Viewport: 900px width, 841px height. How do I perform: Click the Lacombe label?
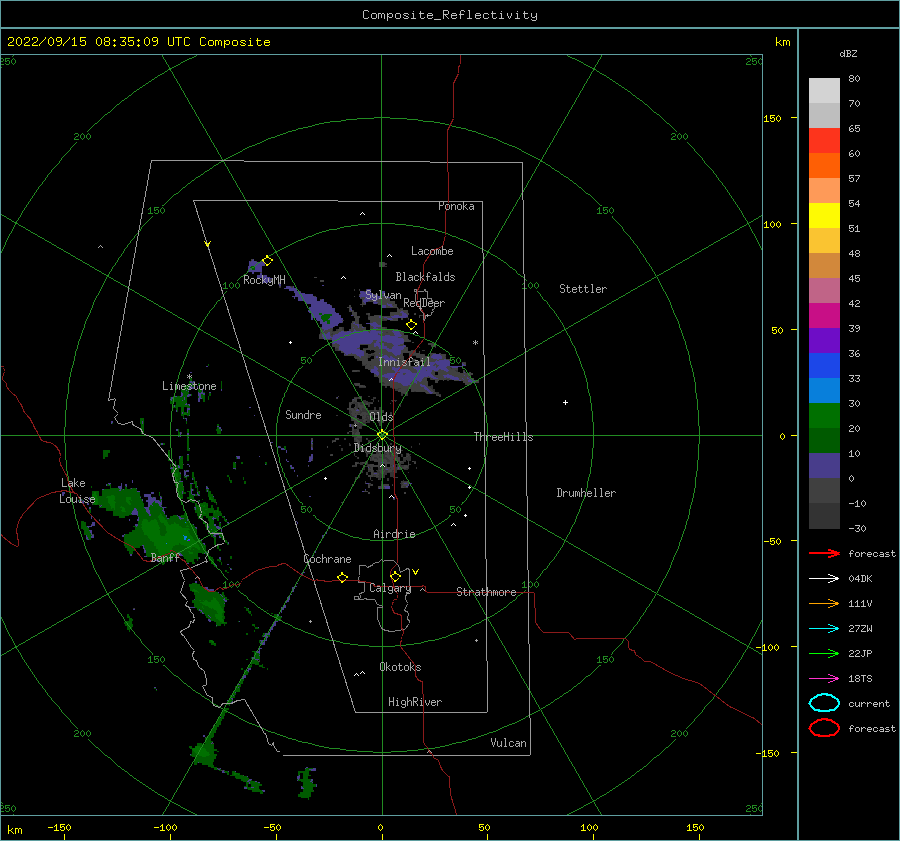432,251
